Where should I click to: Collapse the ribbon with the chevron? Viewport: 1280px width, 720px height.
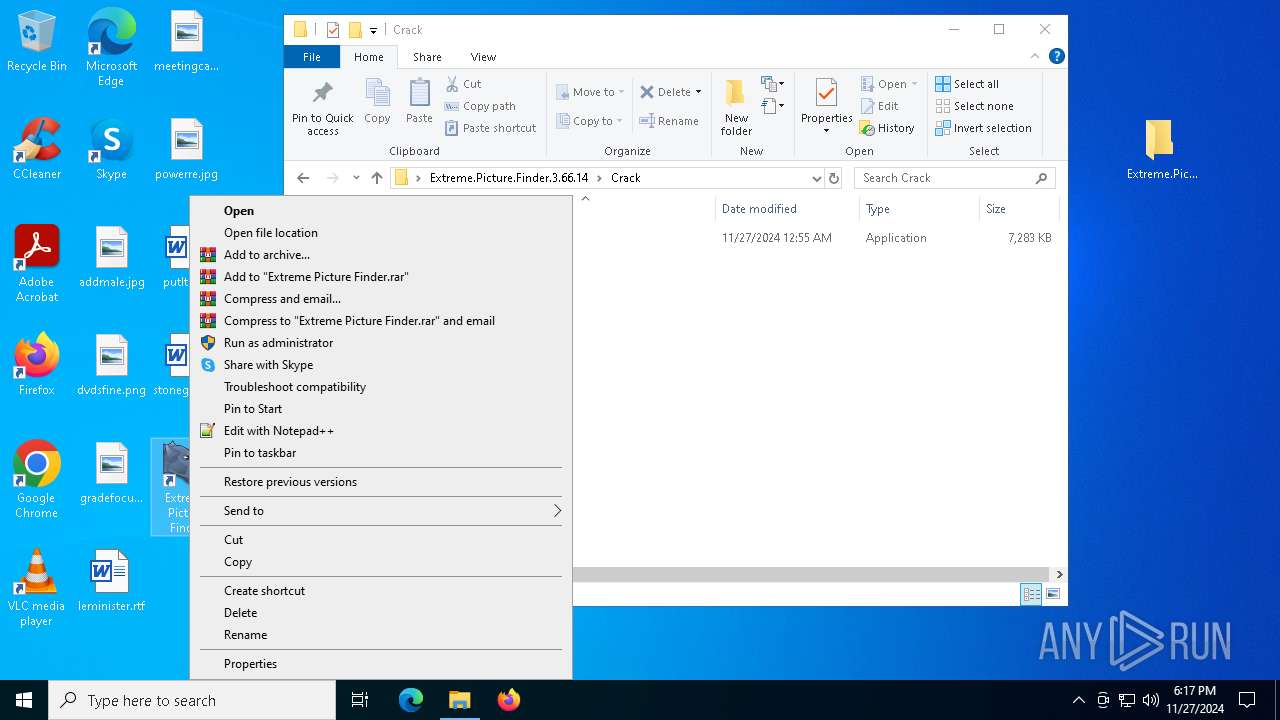point(1035,57)
